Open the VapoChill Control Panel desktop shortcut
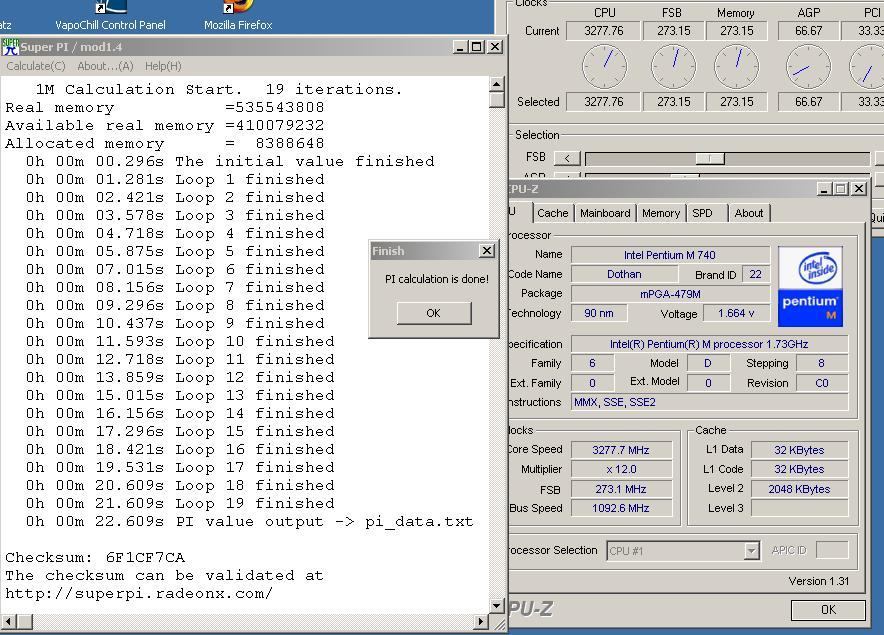Viewport: 884px width, 635px height. [110, 16]
